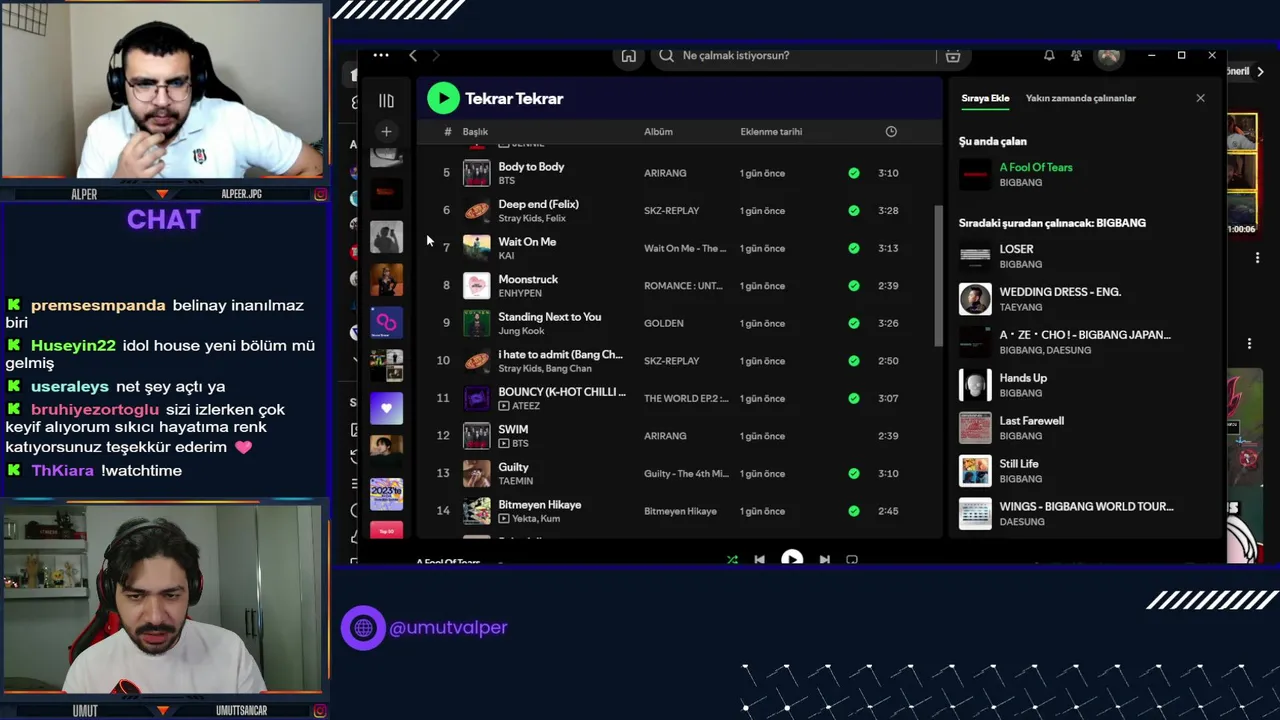Click the Moonstruck album cover thumbnail
Screen dimensions: 1280x720
click(477, 286)
